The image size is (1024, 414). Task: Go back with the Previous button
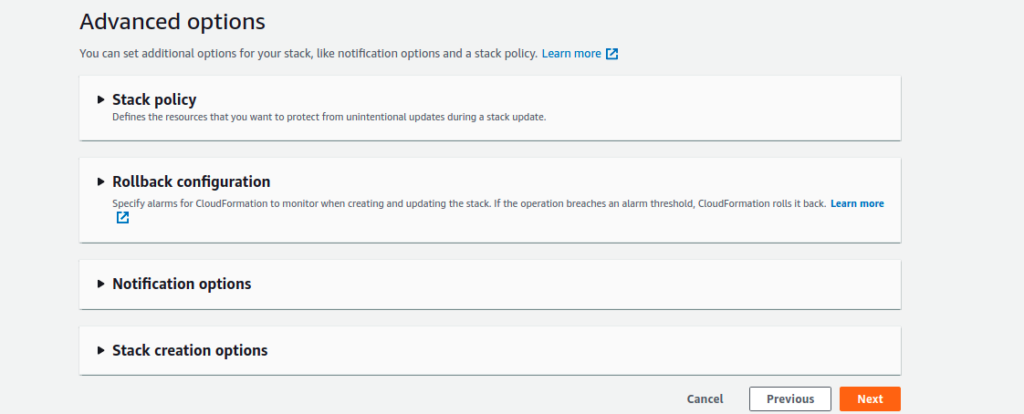coord(790,399)
